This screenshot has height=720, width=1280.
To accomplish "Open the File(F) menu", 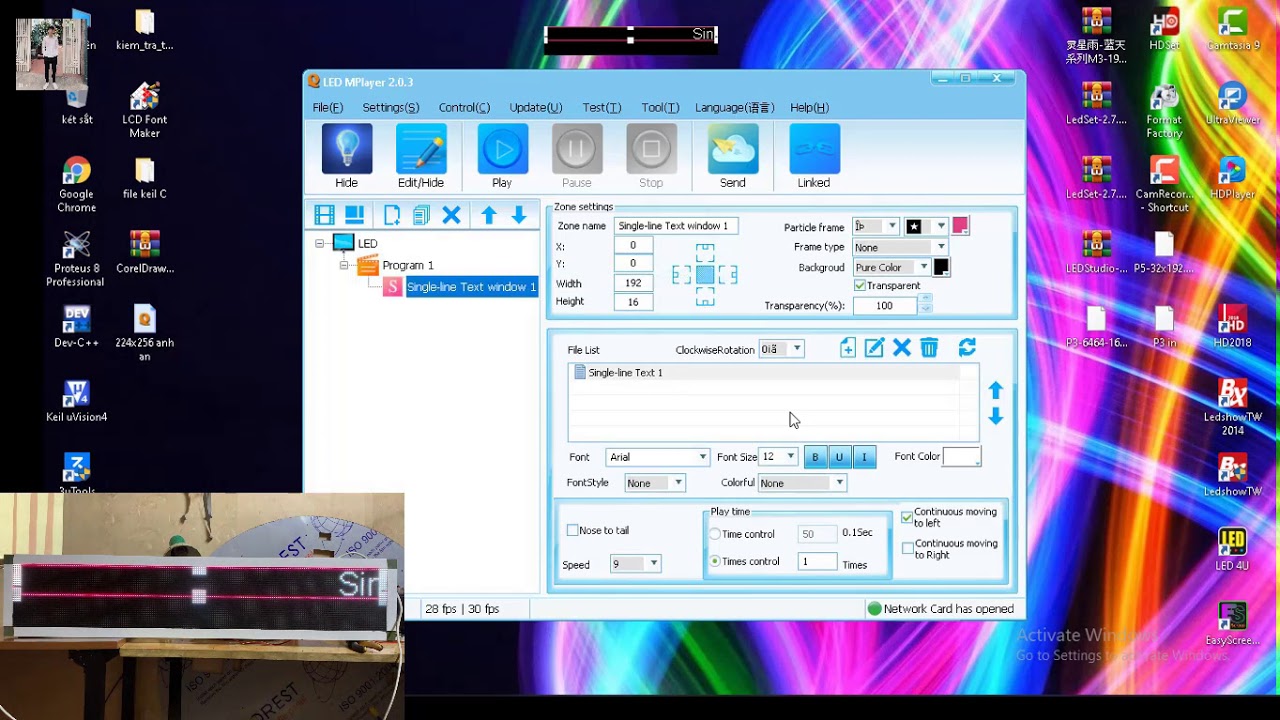I will click(328, 108).
